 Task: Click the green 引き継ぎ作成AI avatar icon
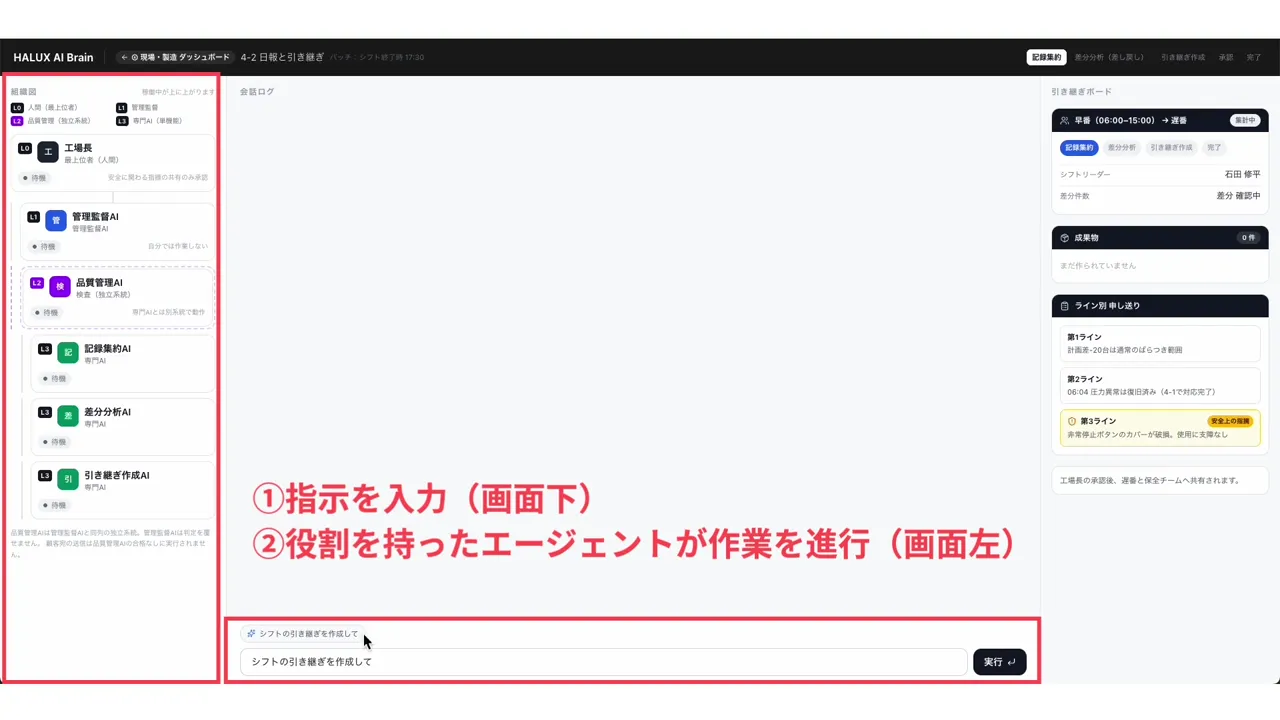click(x=68, y=479)
